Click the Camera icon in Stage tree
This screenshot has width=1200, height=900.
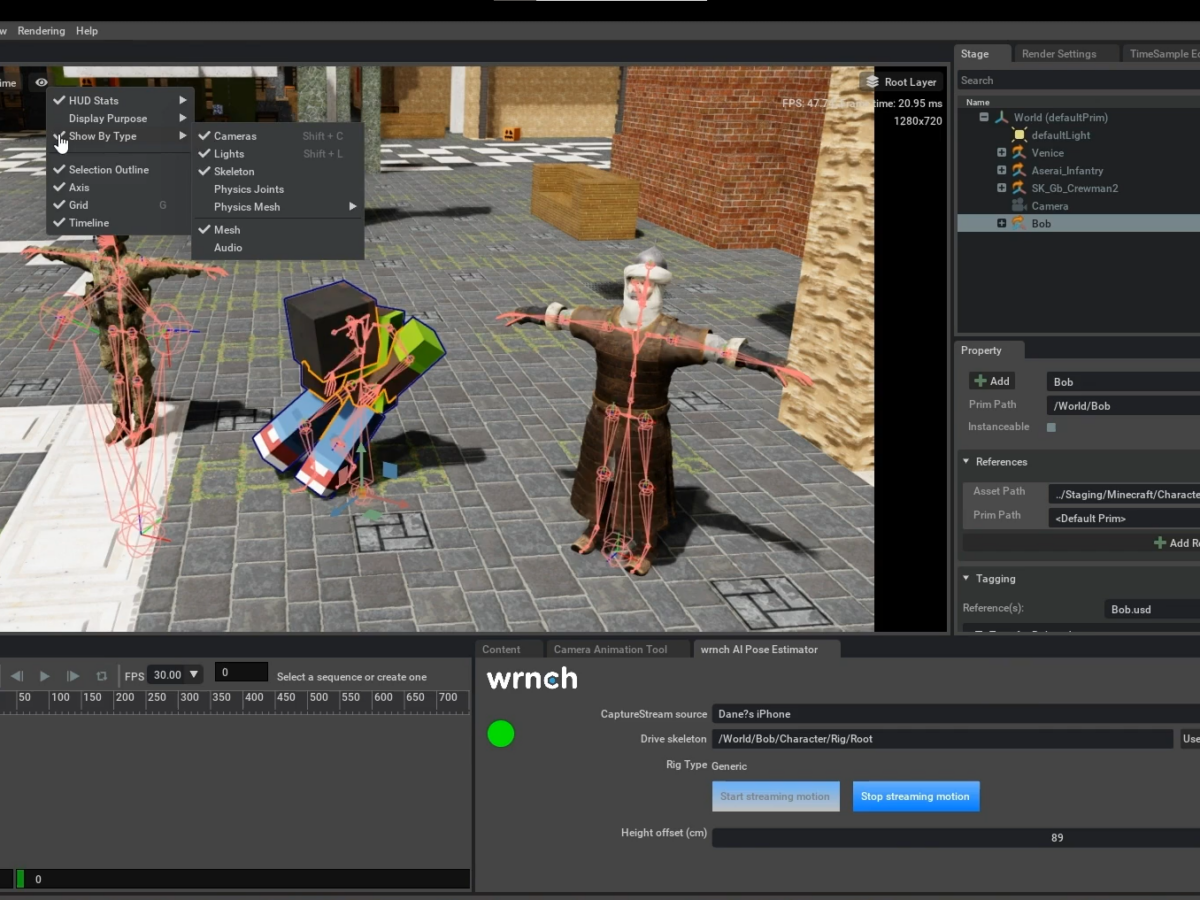click(x=1019, y=206)
